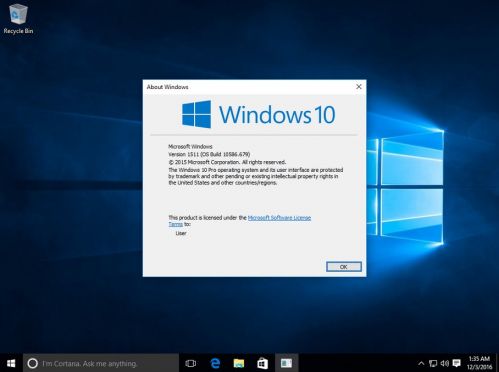Open the taskbar clock and date
The height and width of the screenshot is (372, 499).
[x=479, y=363]
